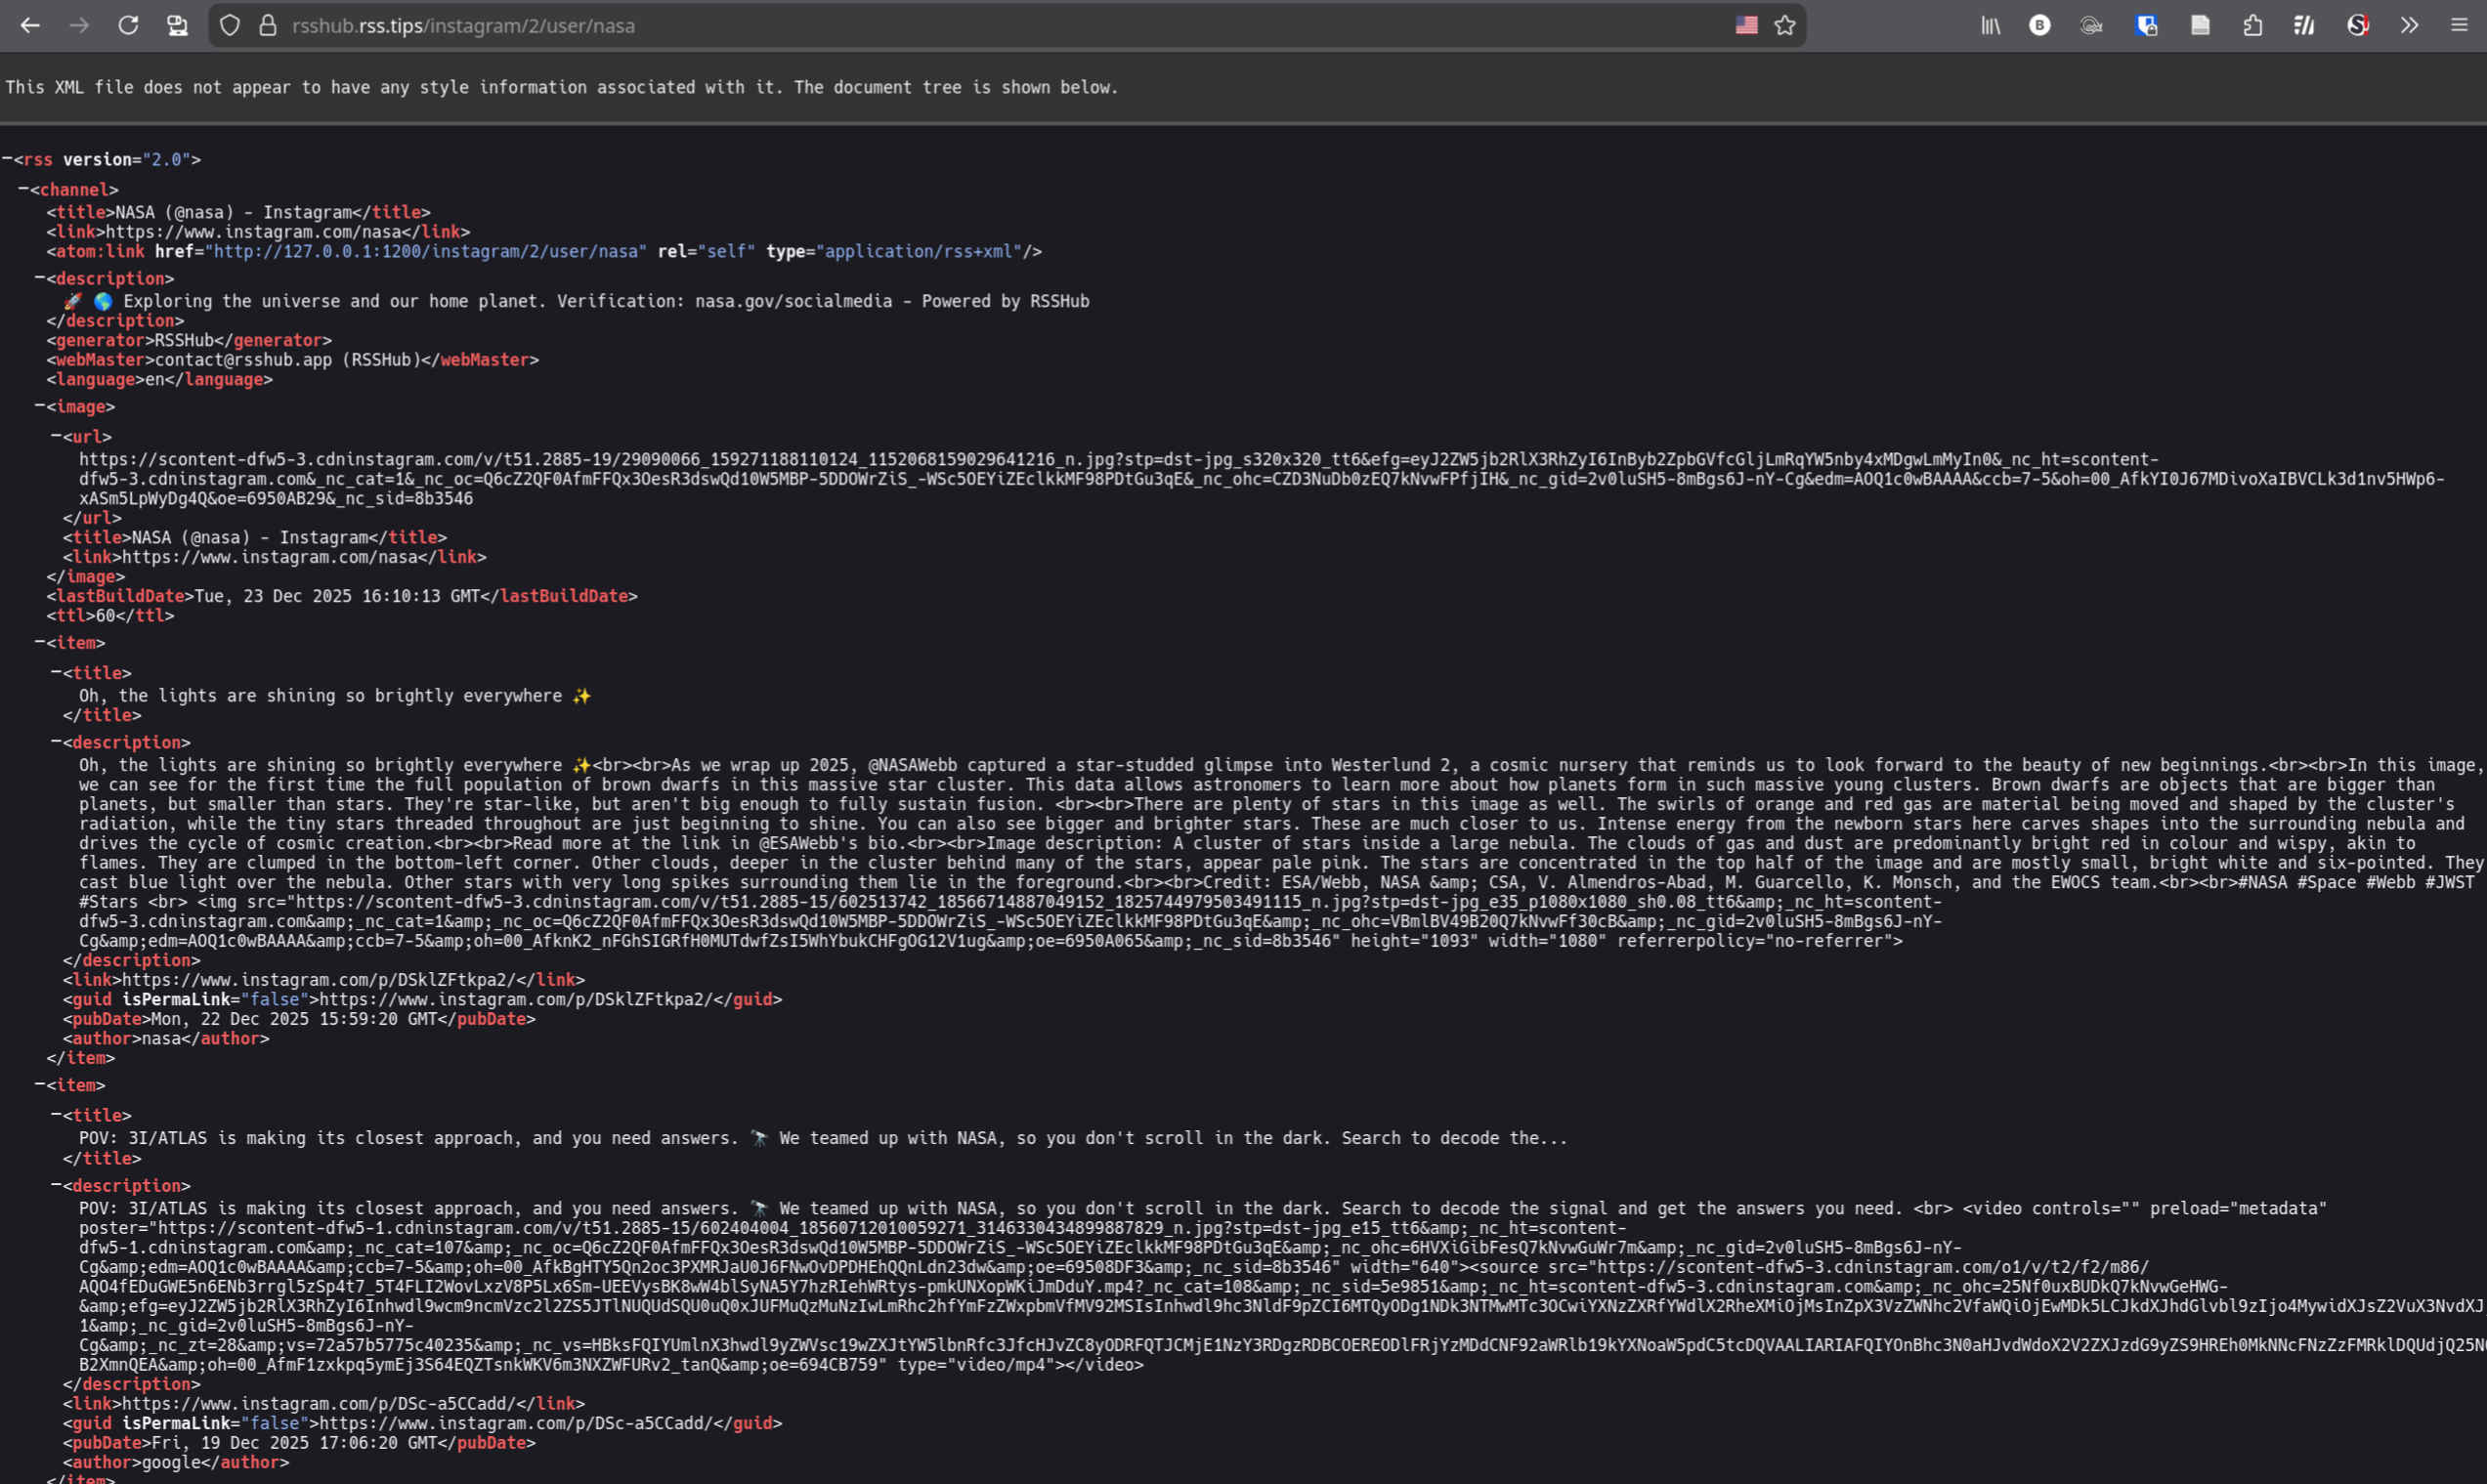This screenshot has width=2487, height=1484.
Task: Collapse the url element inside image
Action: (57, 436)
